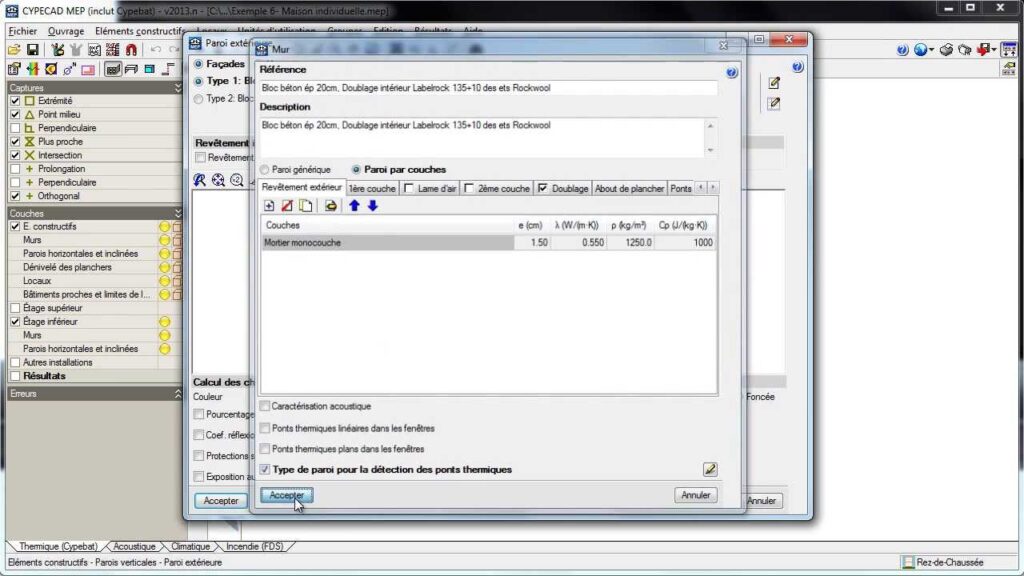Screen dimensions: 1024x576
Task: Select the Paroi générique radio button
Action: pos(265,170)
